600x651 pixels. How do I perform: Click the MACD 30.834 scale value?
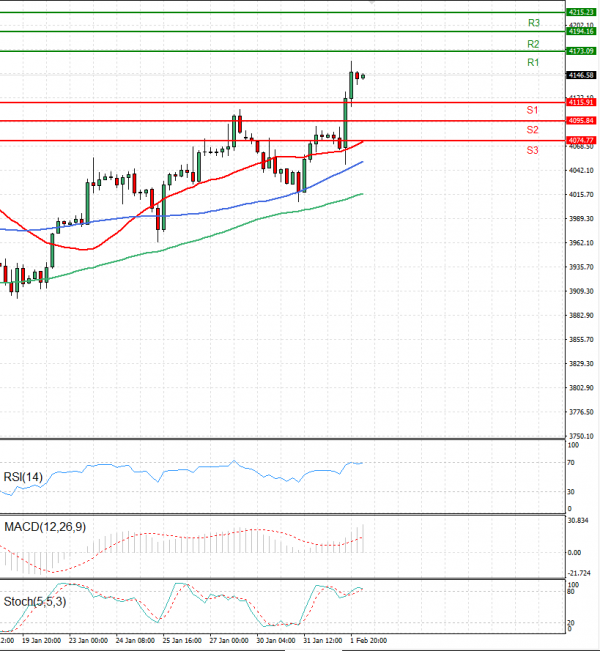578,520
